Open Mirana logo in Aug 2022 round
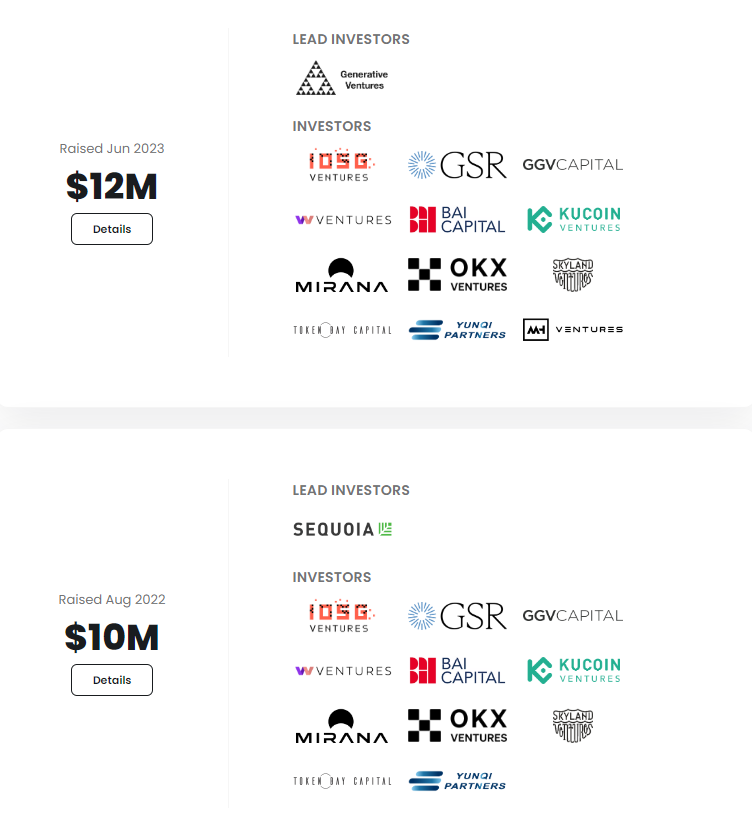This screenshot has height=815, width=752. tap(342, 726)
